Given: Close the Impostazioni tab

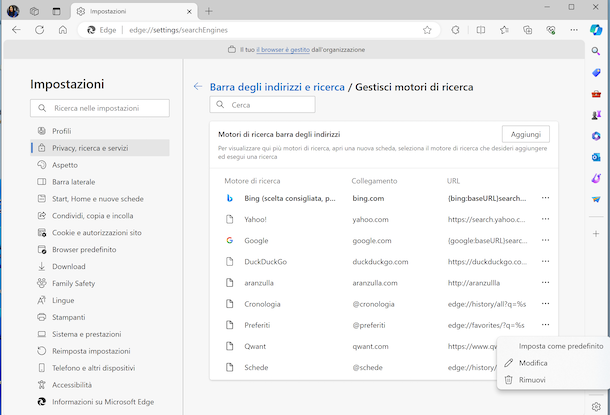Looking at the screenshot, I should (189, 12).
